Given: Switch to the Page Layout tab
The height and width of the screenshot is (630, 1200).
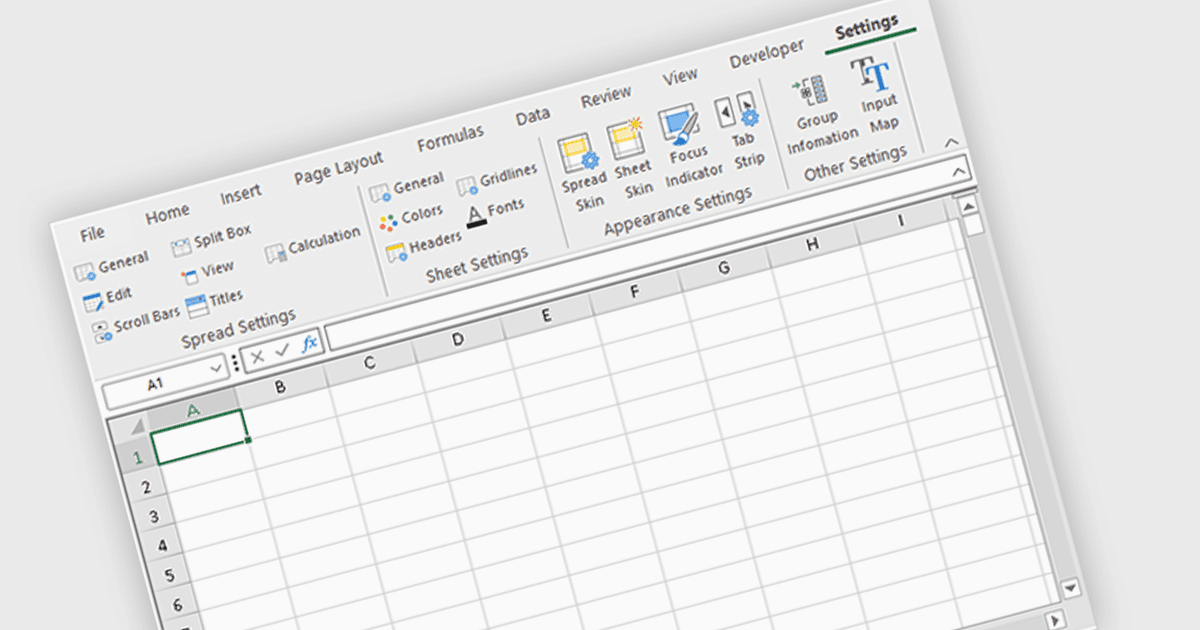Looking at the screenshot, I should [338, 167].
